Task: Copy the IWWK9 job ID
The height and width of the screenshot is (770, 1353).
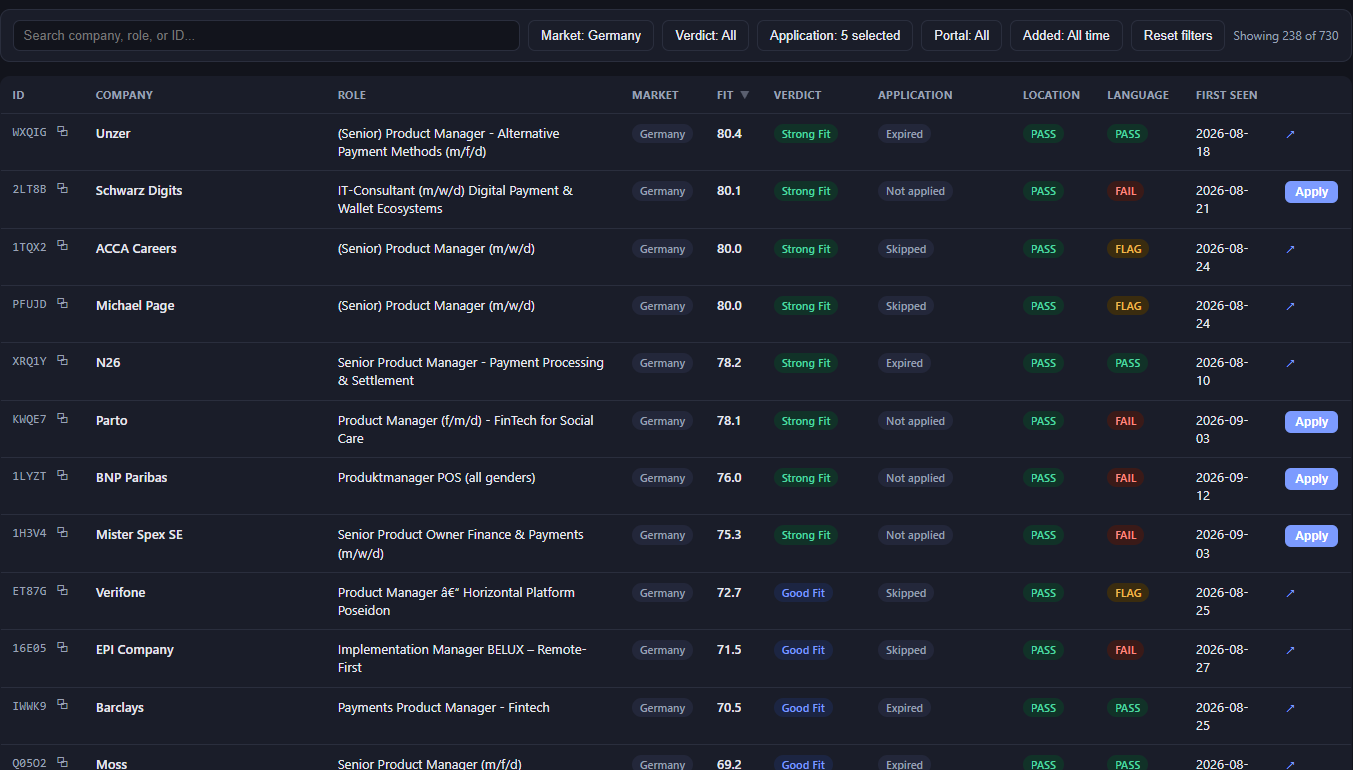Action: click(62, 705)
